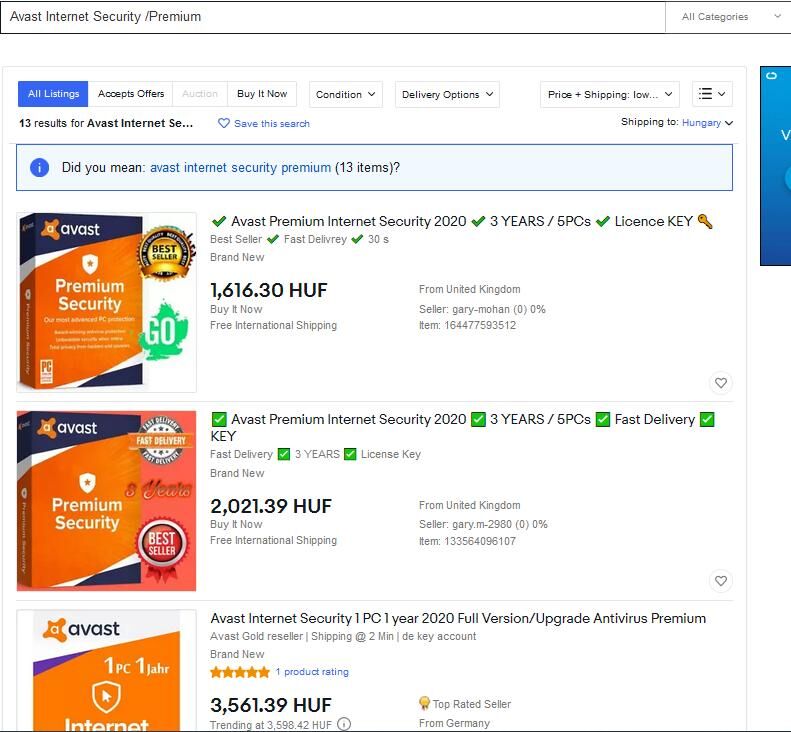The width and height of the screenshot is (791, 732).
Task: Open the All Categories dropdown
Action: [x=730, y=17]
